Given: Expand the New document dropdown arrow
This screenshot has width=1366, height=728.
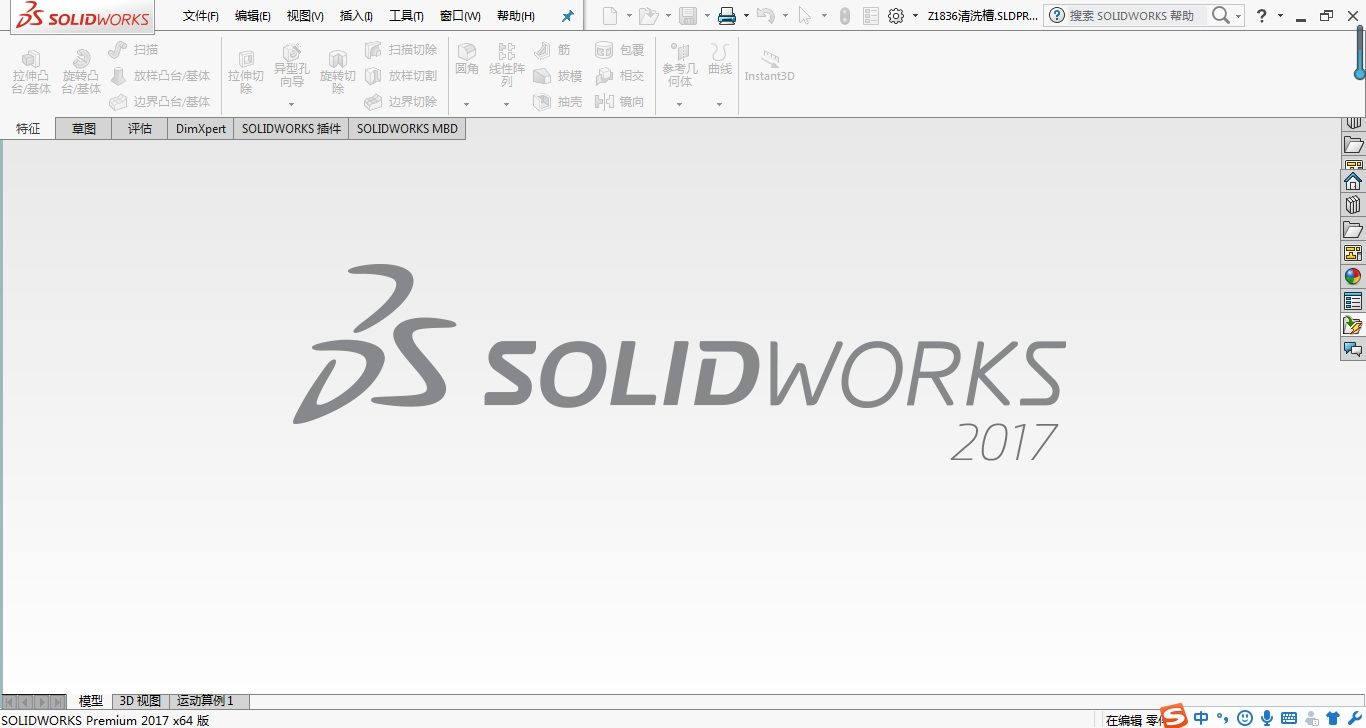Looking at the screenshot, I should (x=629, y=16).
